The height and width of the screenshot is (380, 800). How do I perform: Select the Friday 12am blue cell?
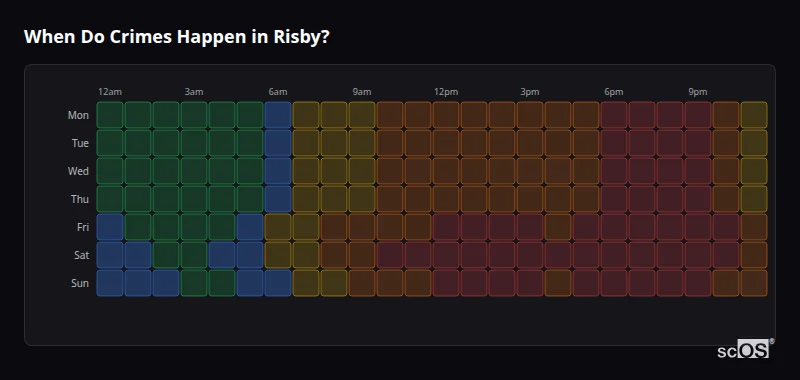click(x=110, y=227)
